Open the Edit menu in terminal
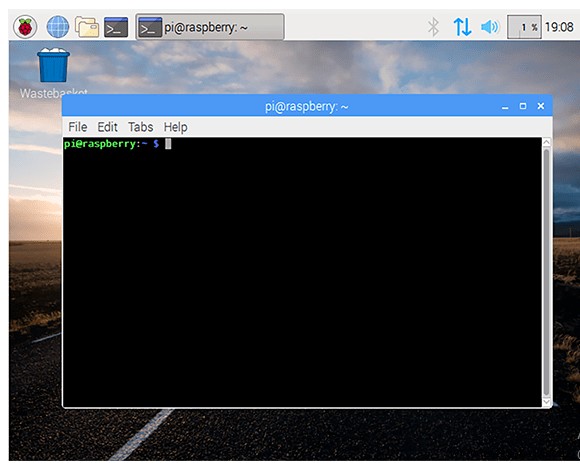 tap(107, 127)
